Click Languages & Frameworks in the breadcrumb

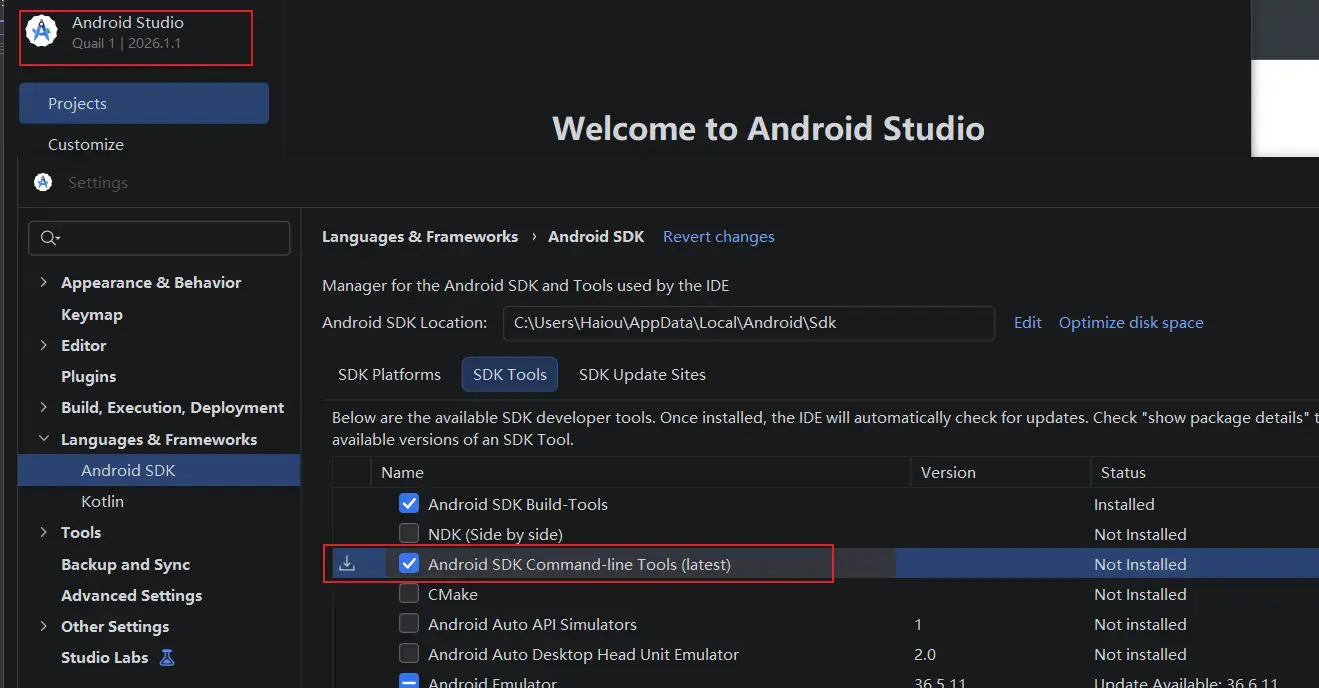tap(420, 236)
